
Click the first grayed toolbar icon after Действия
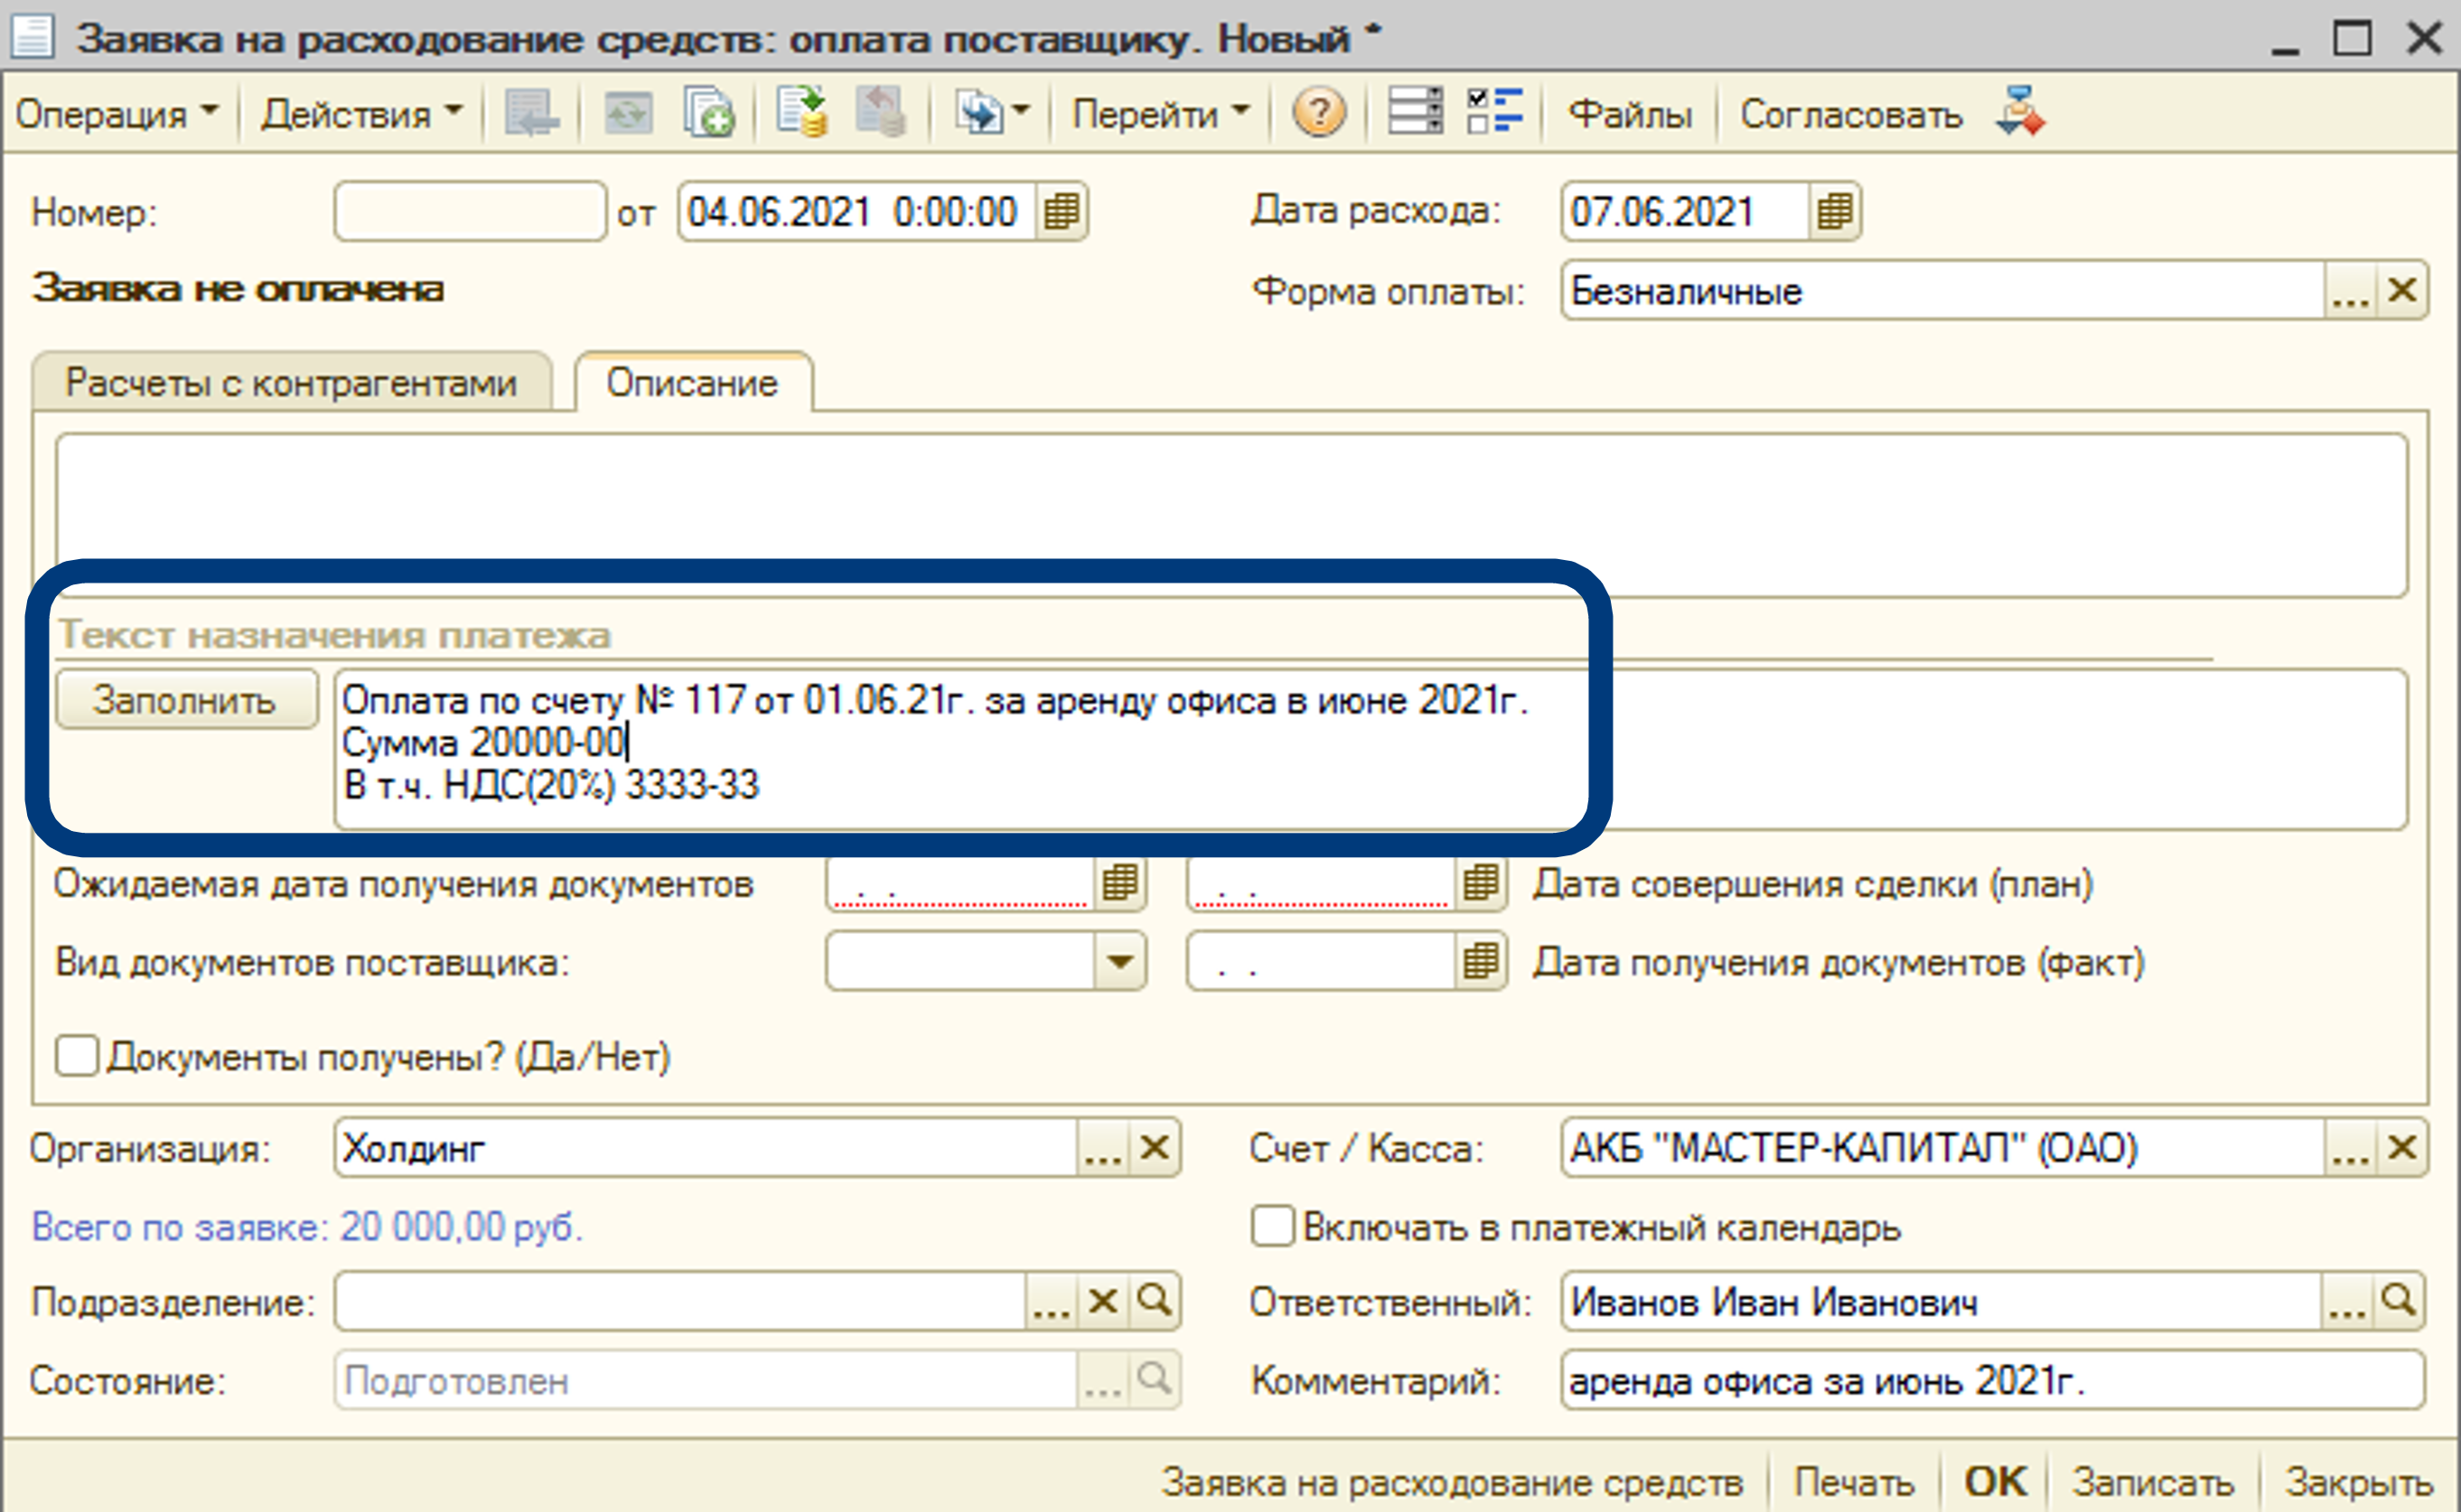point(531,112)
